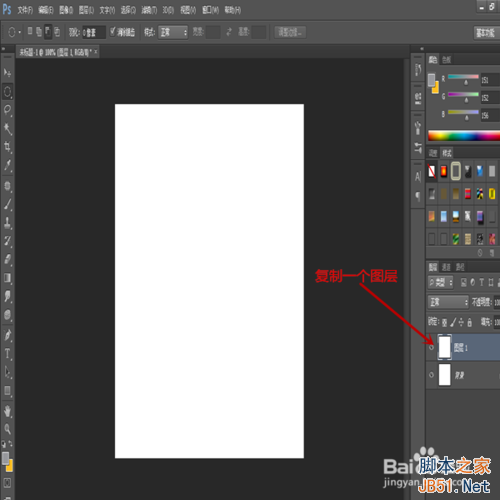
Task: Close the document tab with its x
Action: pyautogui.click(x=96, y=51)
